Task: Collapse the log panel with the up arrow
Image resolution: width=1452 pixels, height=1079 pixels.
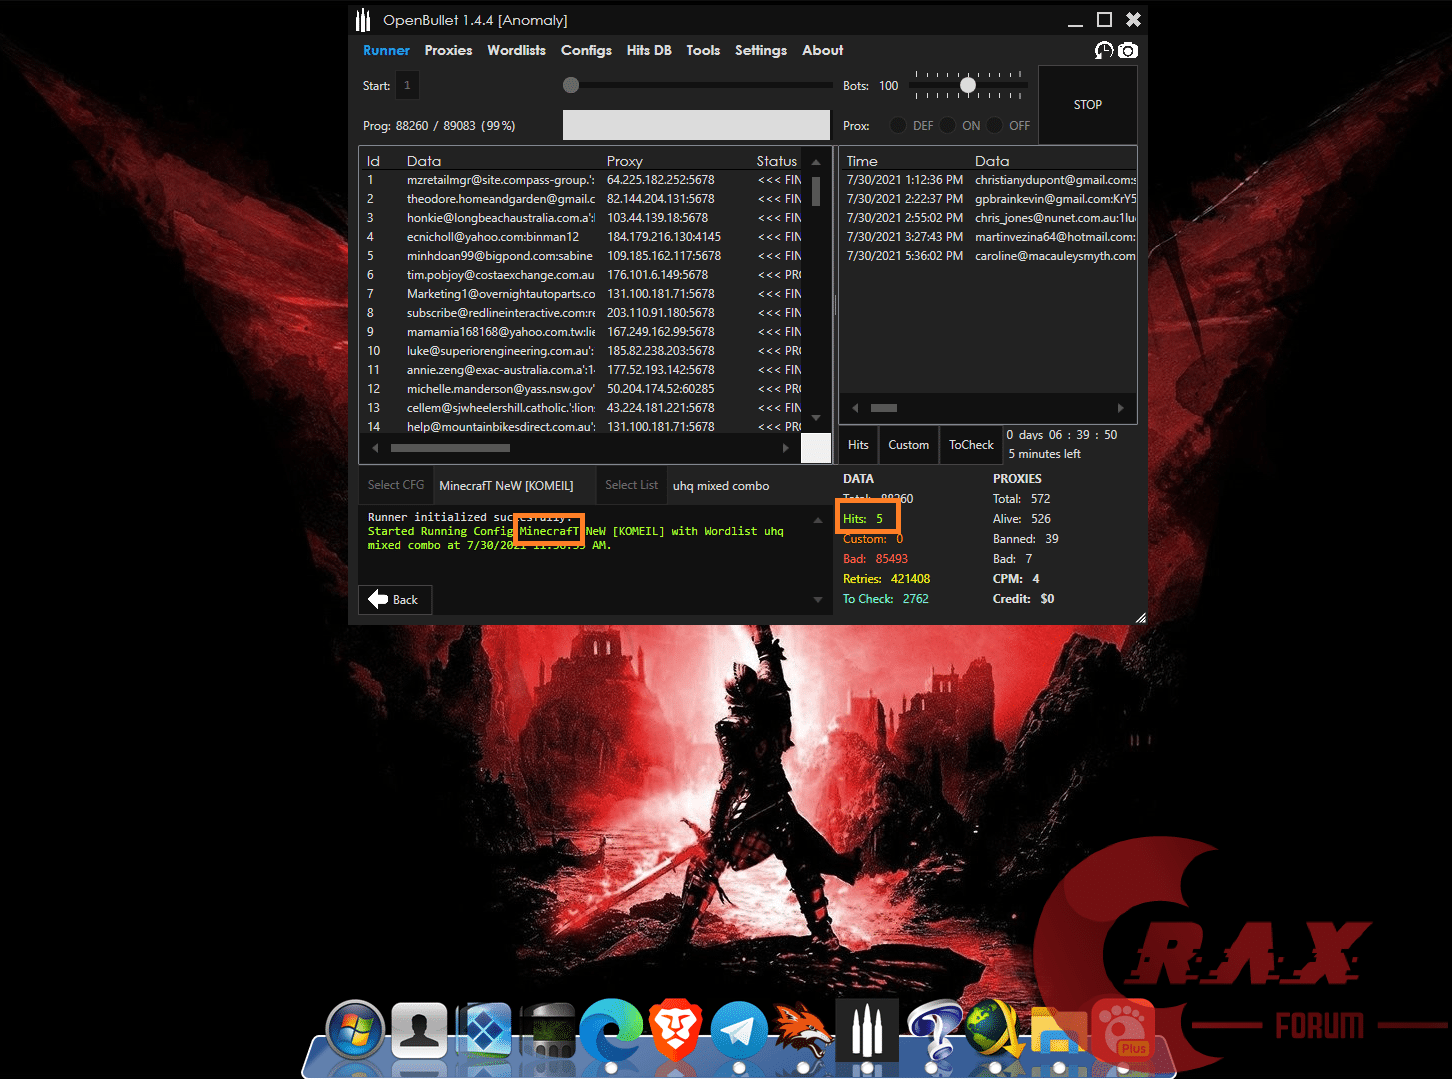Action: coord(817,519)
